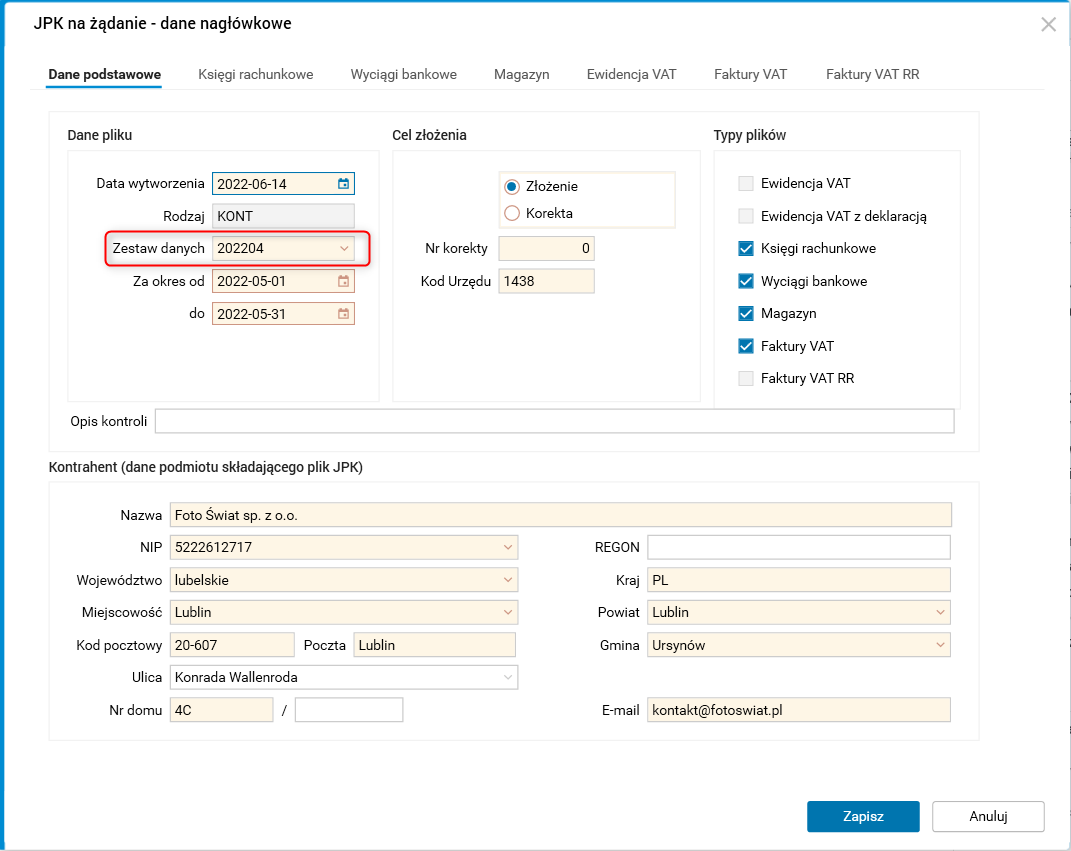Uncheck the Księgi rachunkowe checkbox
The image size is (1071, 851).
pos(745,248)
